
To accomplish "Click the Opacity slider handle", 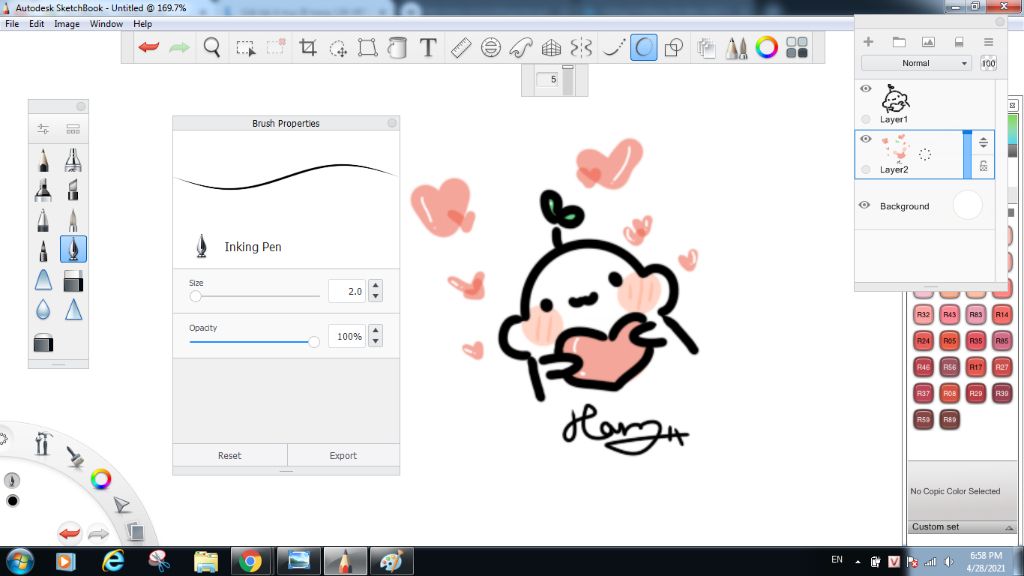I will click(314, 342).
